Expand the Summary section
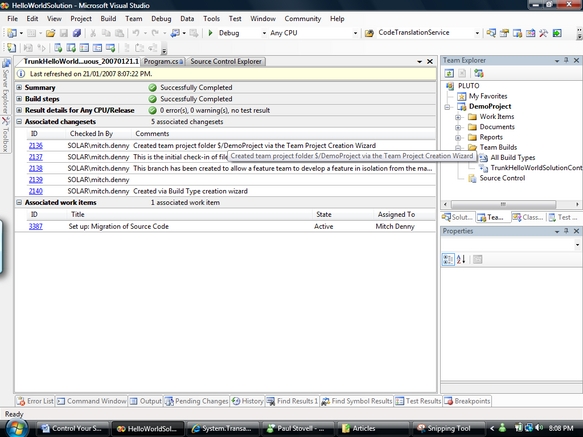This screenshot has height=437, width=583. [x=19, y=87]
